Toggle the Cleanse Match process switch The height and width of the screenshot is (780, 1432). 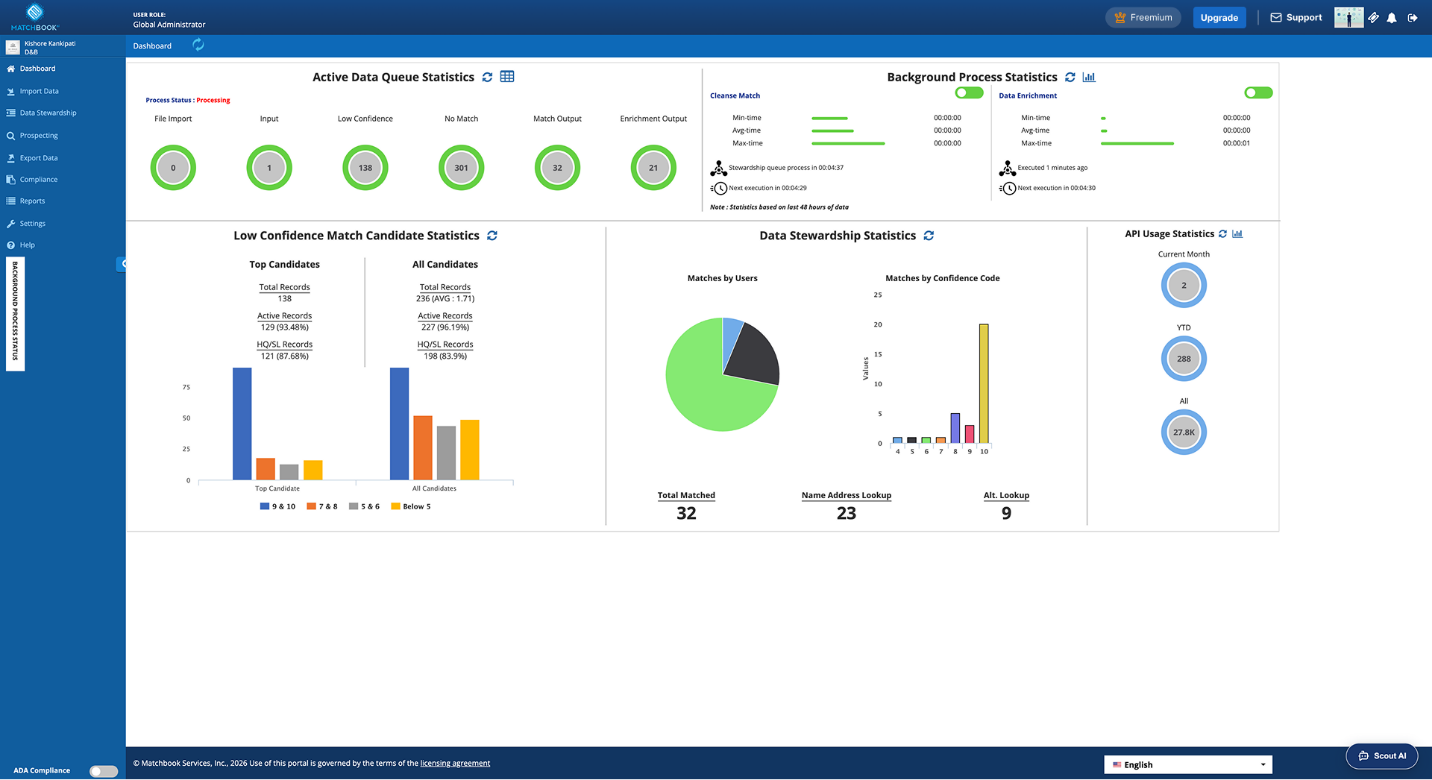(969, 93)
